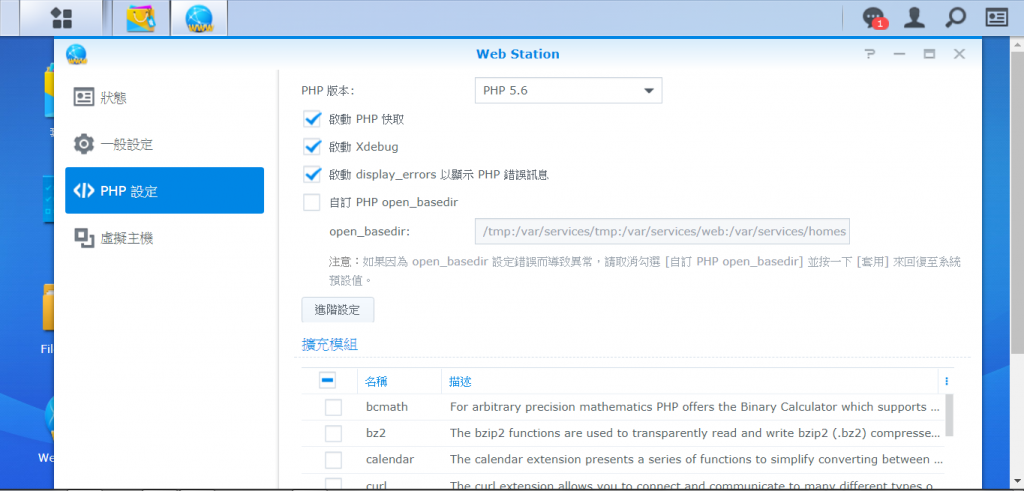
Task: Click bz2 description text
Action: coord(696,433)
